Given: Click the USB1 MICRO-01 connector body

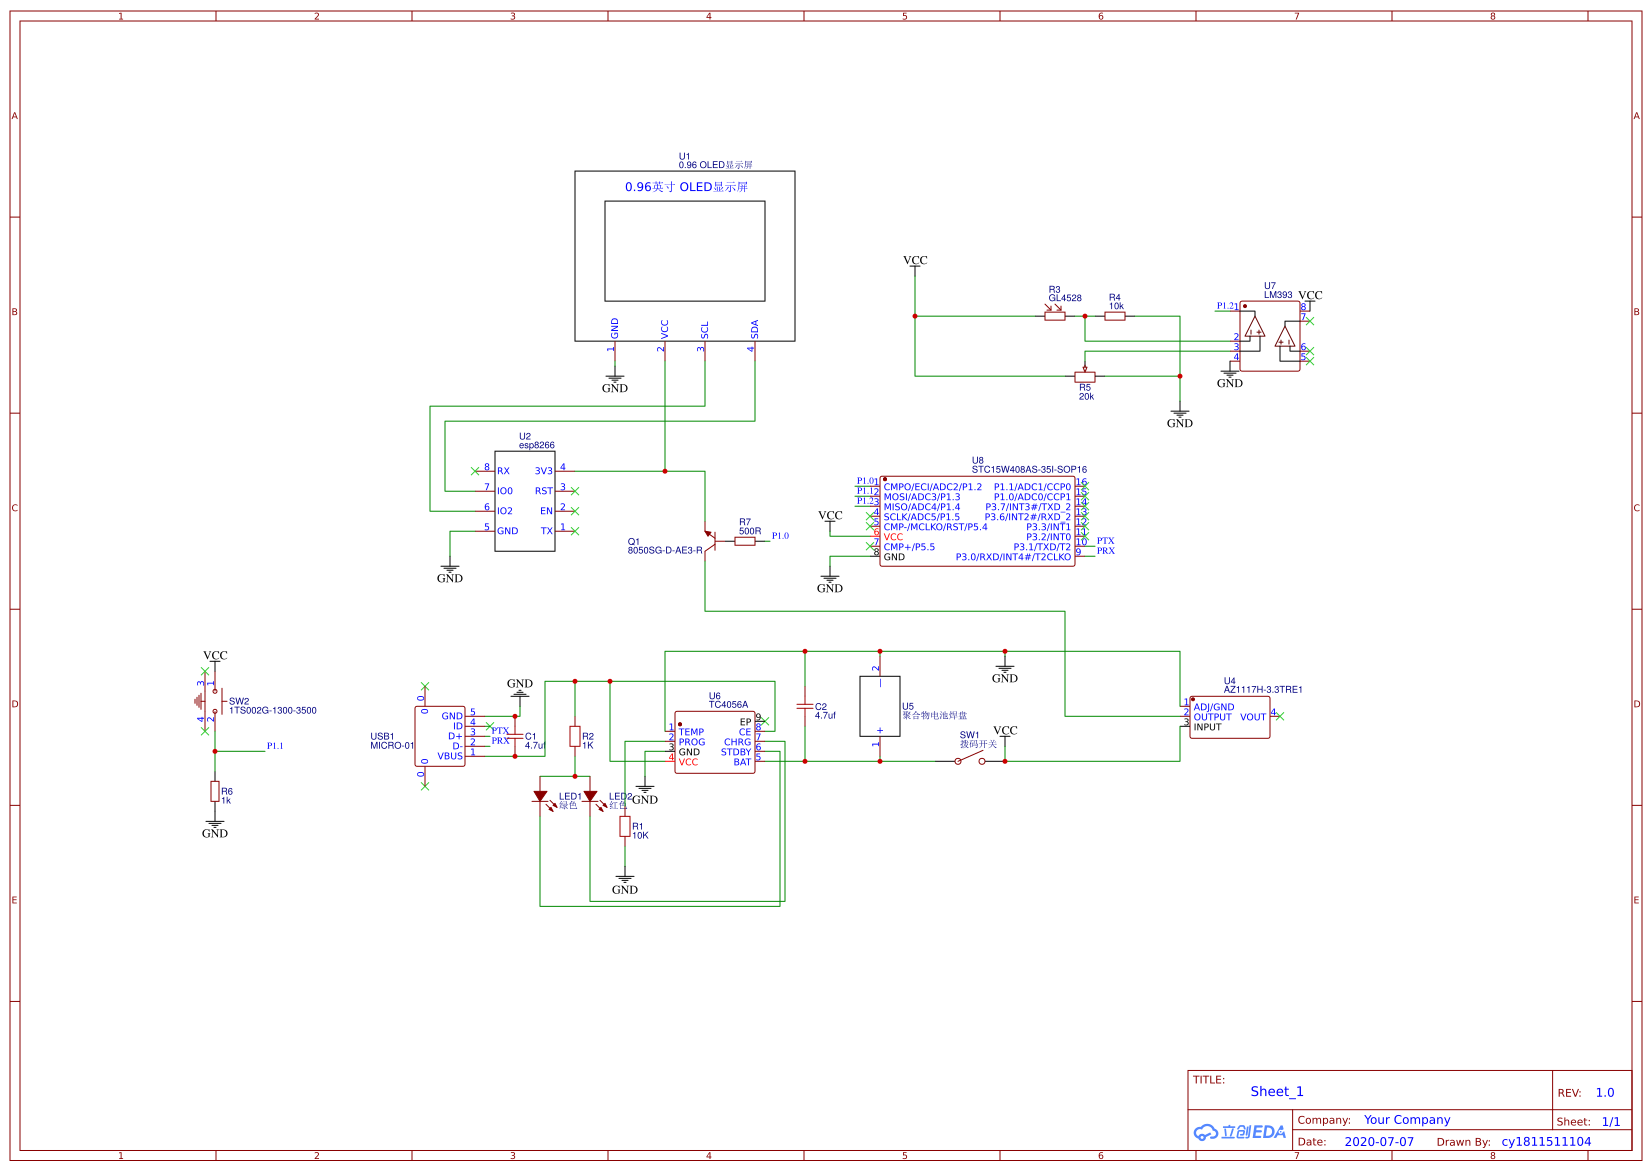Looking at the screenshot, I should tap(440, 736).
